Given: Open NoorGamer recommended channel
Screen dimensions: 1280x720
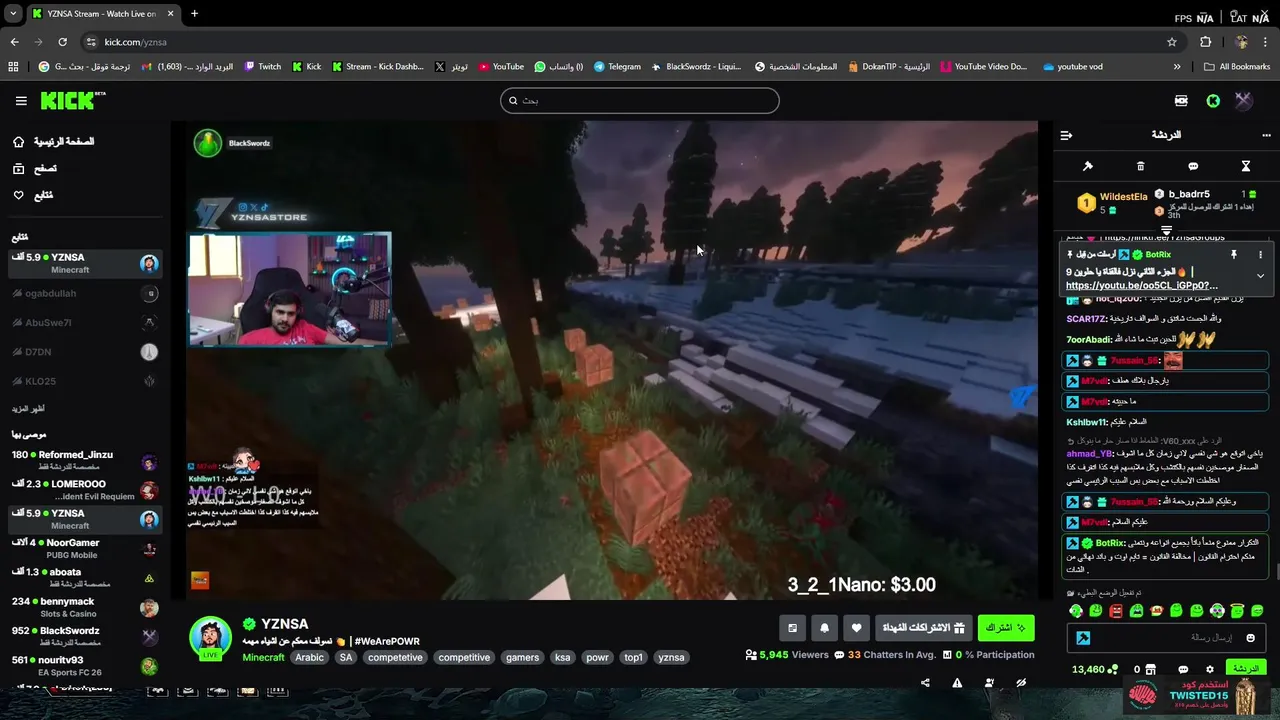Looking at the screenshot, I should (x=85, y=548).
